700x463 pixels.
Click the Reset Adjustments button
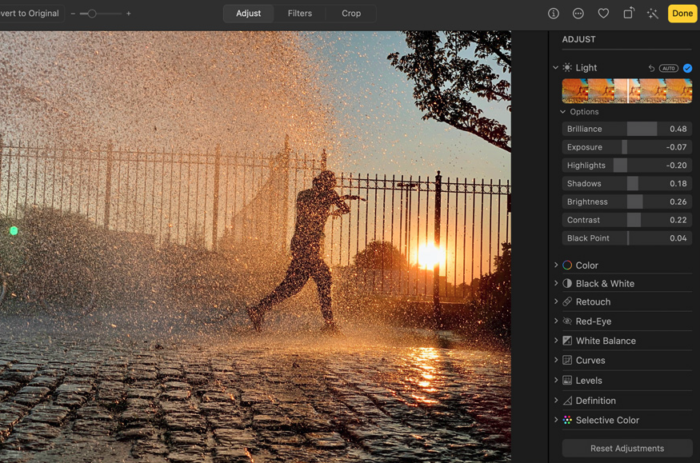pyautogui.click(x=626, y=448)
